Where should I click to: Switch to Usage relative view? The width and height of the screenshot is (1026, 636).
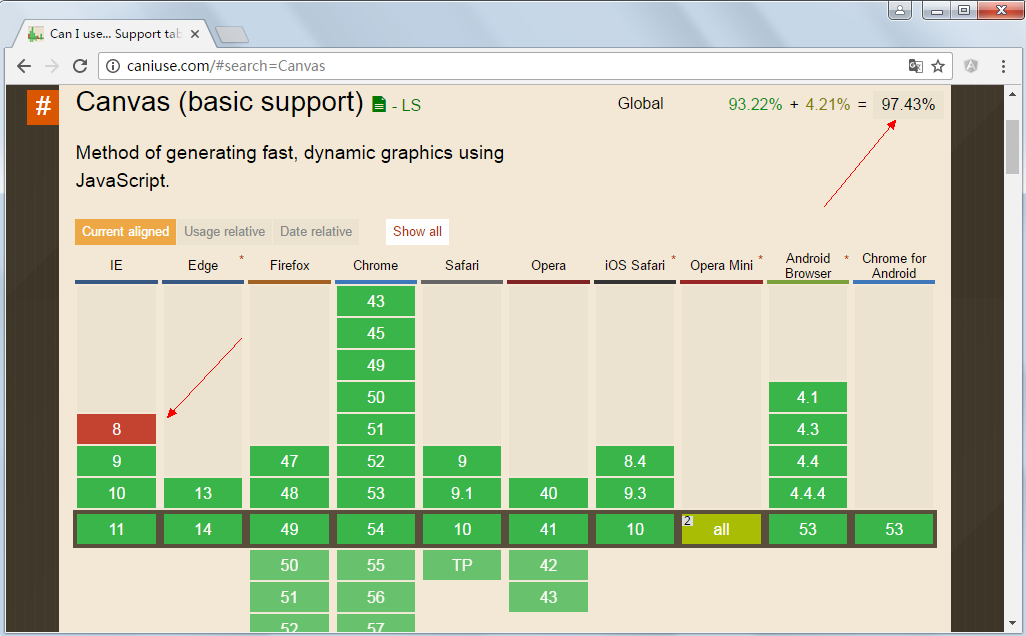coord(224,232)
